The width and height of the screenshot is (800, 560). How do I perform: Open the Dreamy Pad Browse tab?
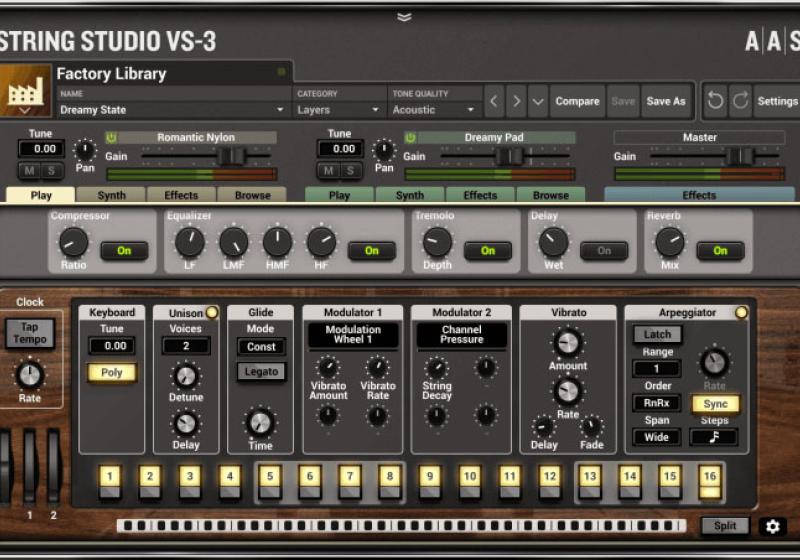click(x=550, y=195)
